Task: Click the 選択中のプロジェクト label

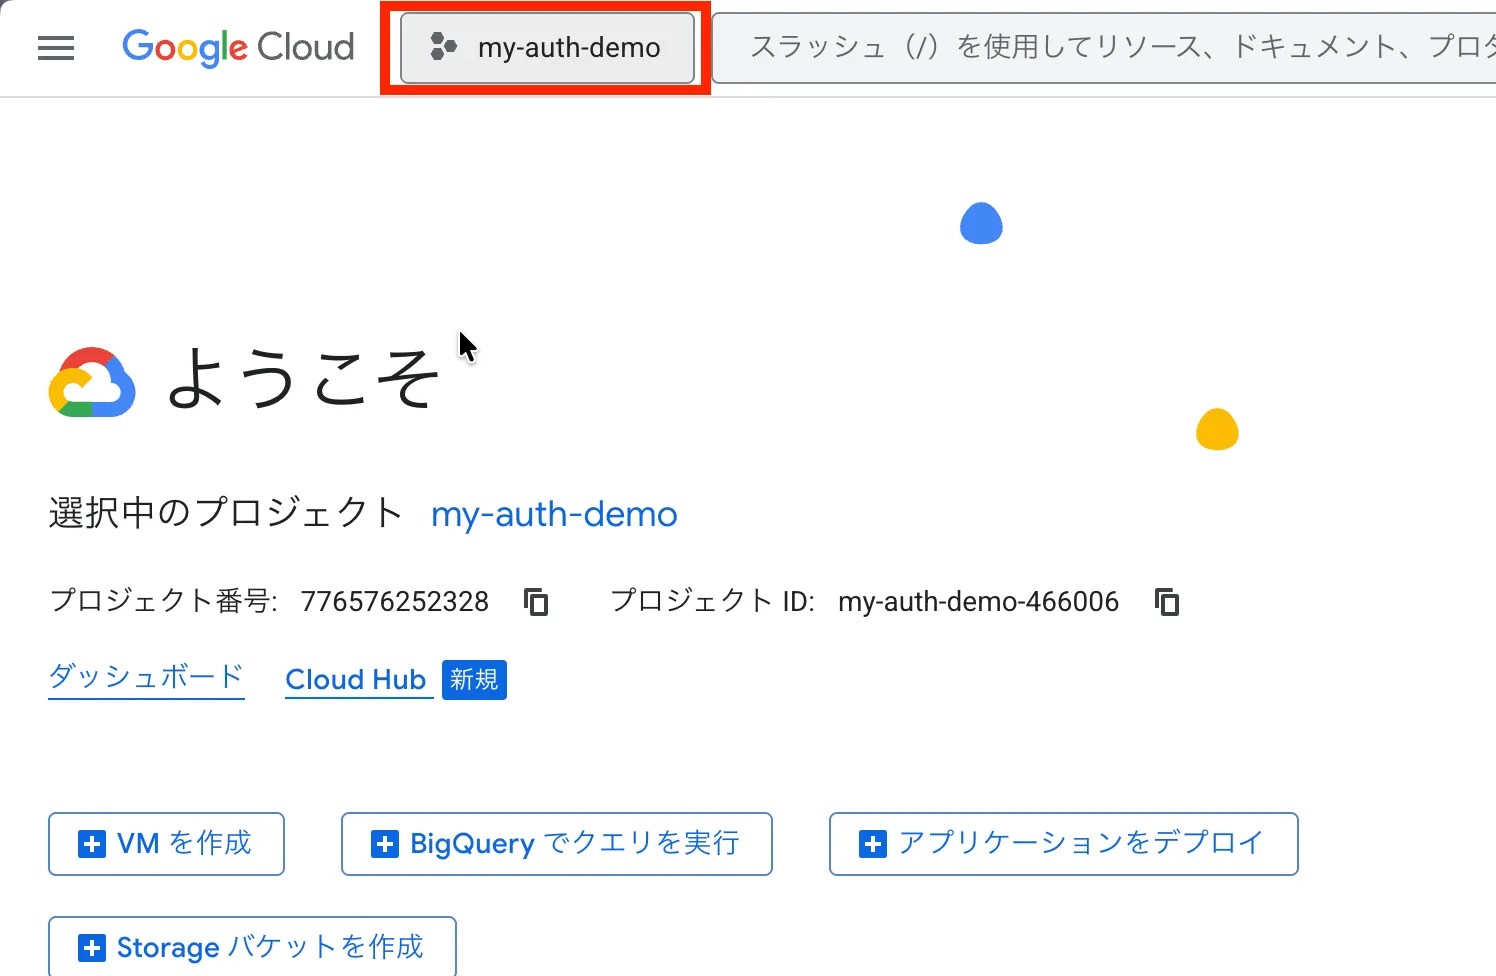Action: pos(225,513)
